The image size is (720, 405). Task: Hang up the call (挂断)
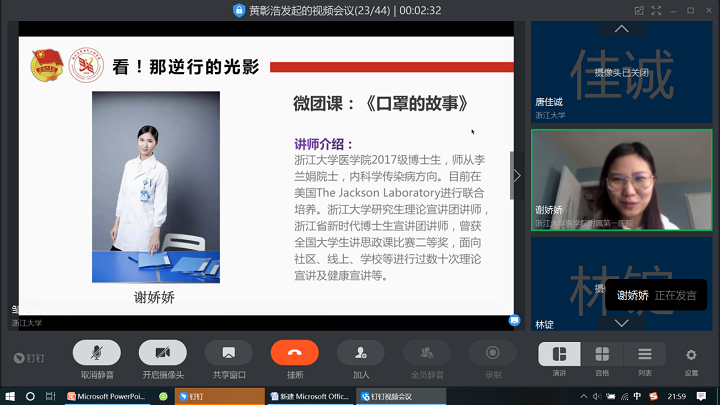(295, 353)
